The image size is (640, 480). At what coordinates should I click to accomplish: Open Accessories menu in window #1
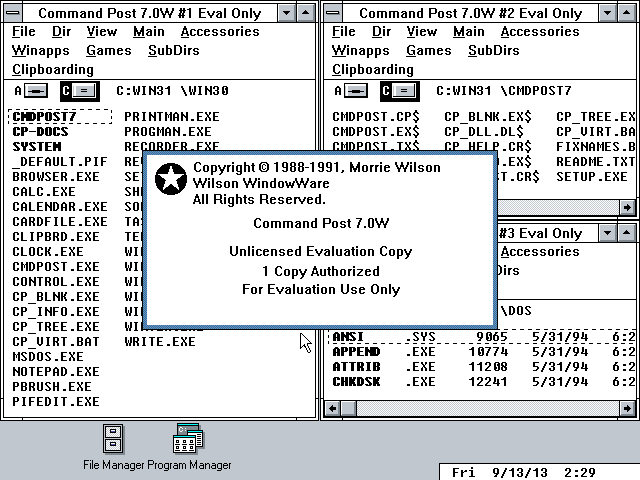(x=220, y=31)
